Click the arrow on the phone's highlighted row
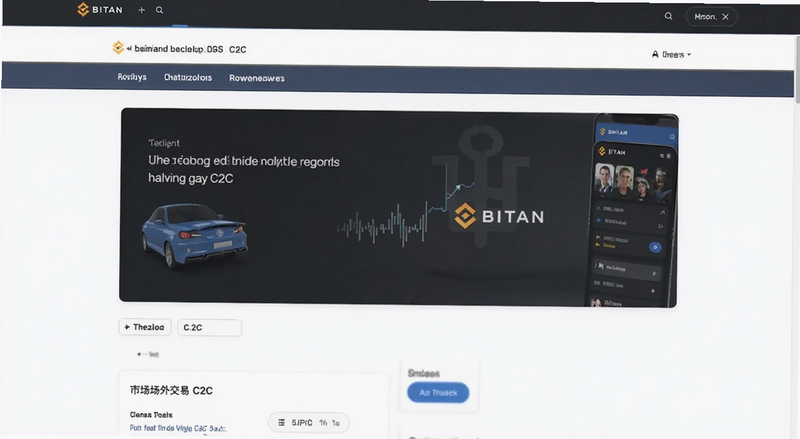The image size is (800, 439). tap(654, 274)
